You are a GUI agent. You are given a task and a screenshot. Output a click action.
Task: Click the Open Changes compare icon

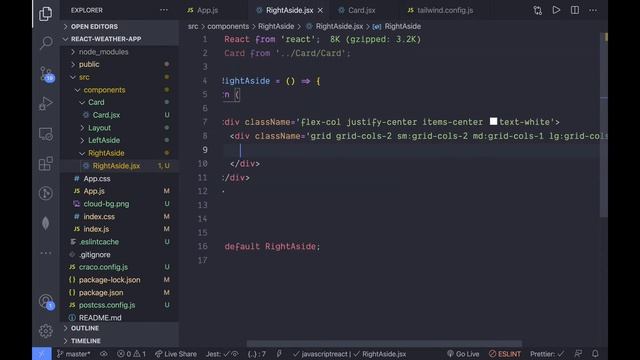click(x=538, y=10)
